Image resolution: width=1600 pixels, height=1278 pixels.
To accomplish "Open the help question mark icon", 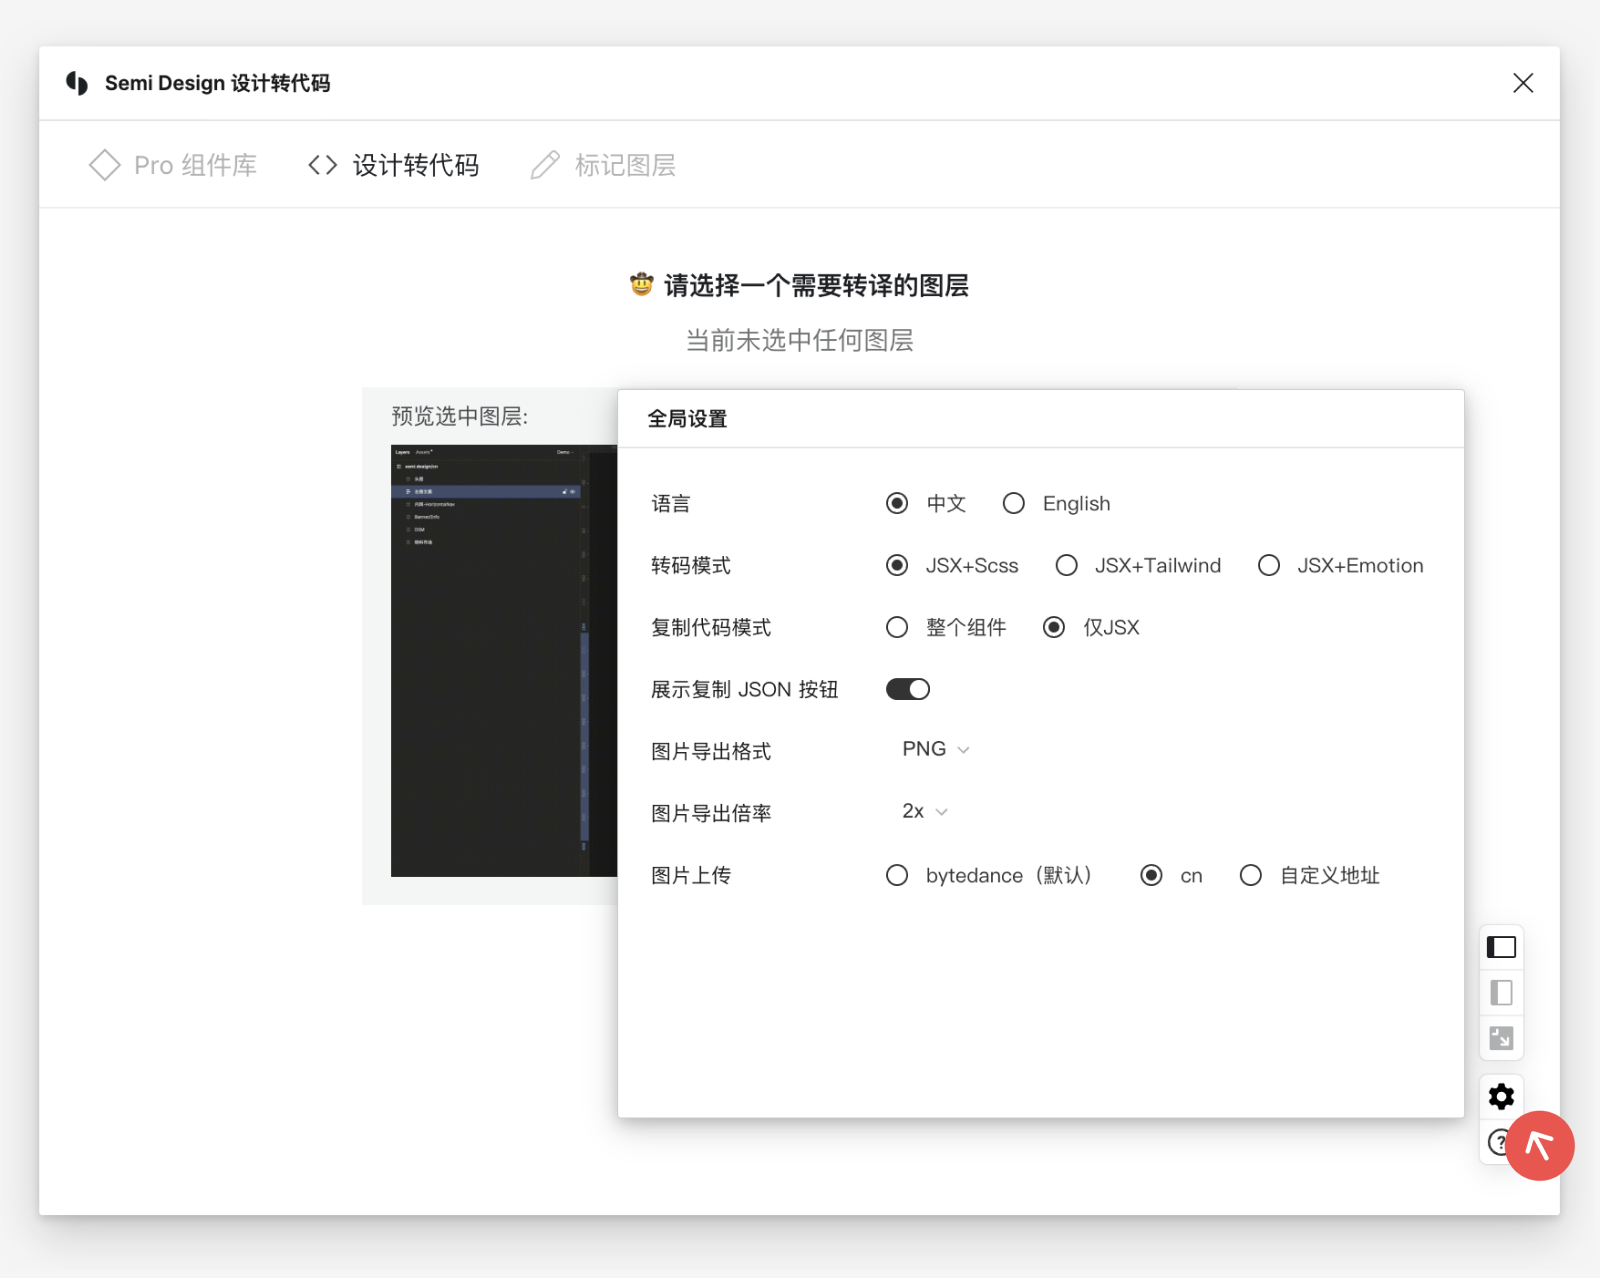I will [x=1498, y=1142].
